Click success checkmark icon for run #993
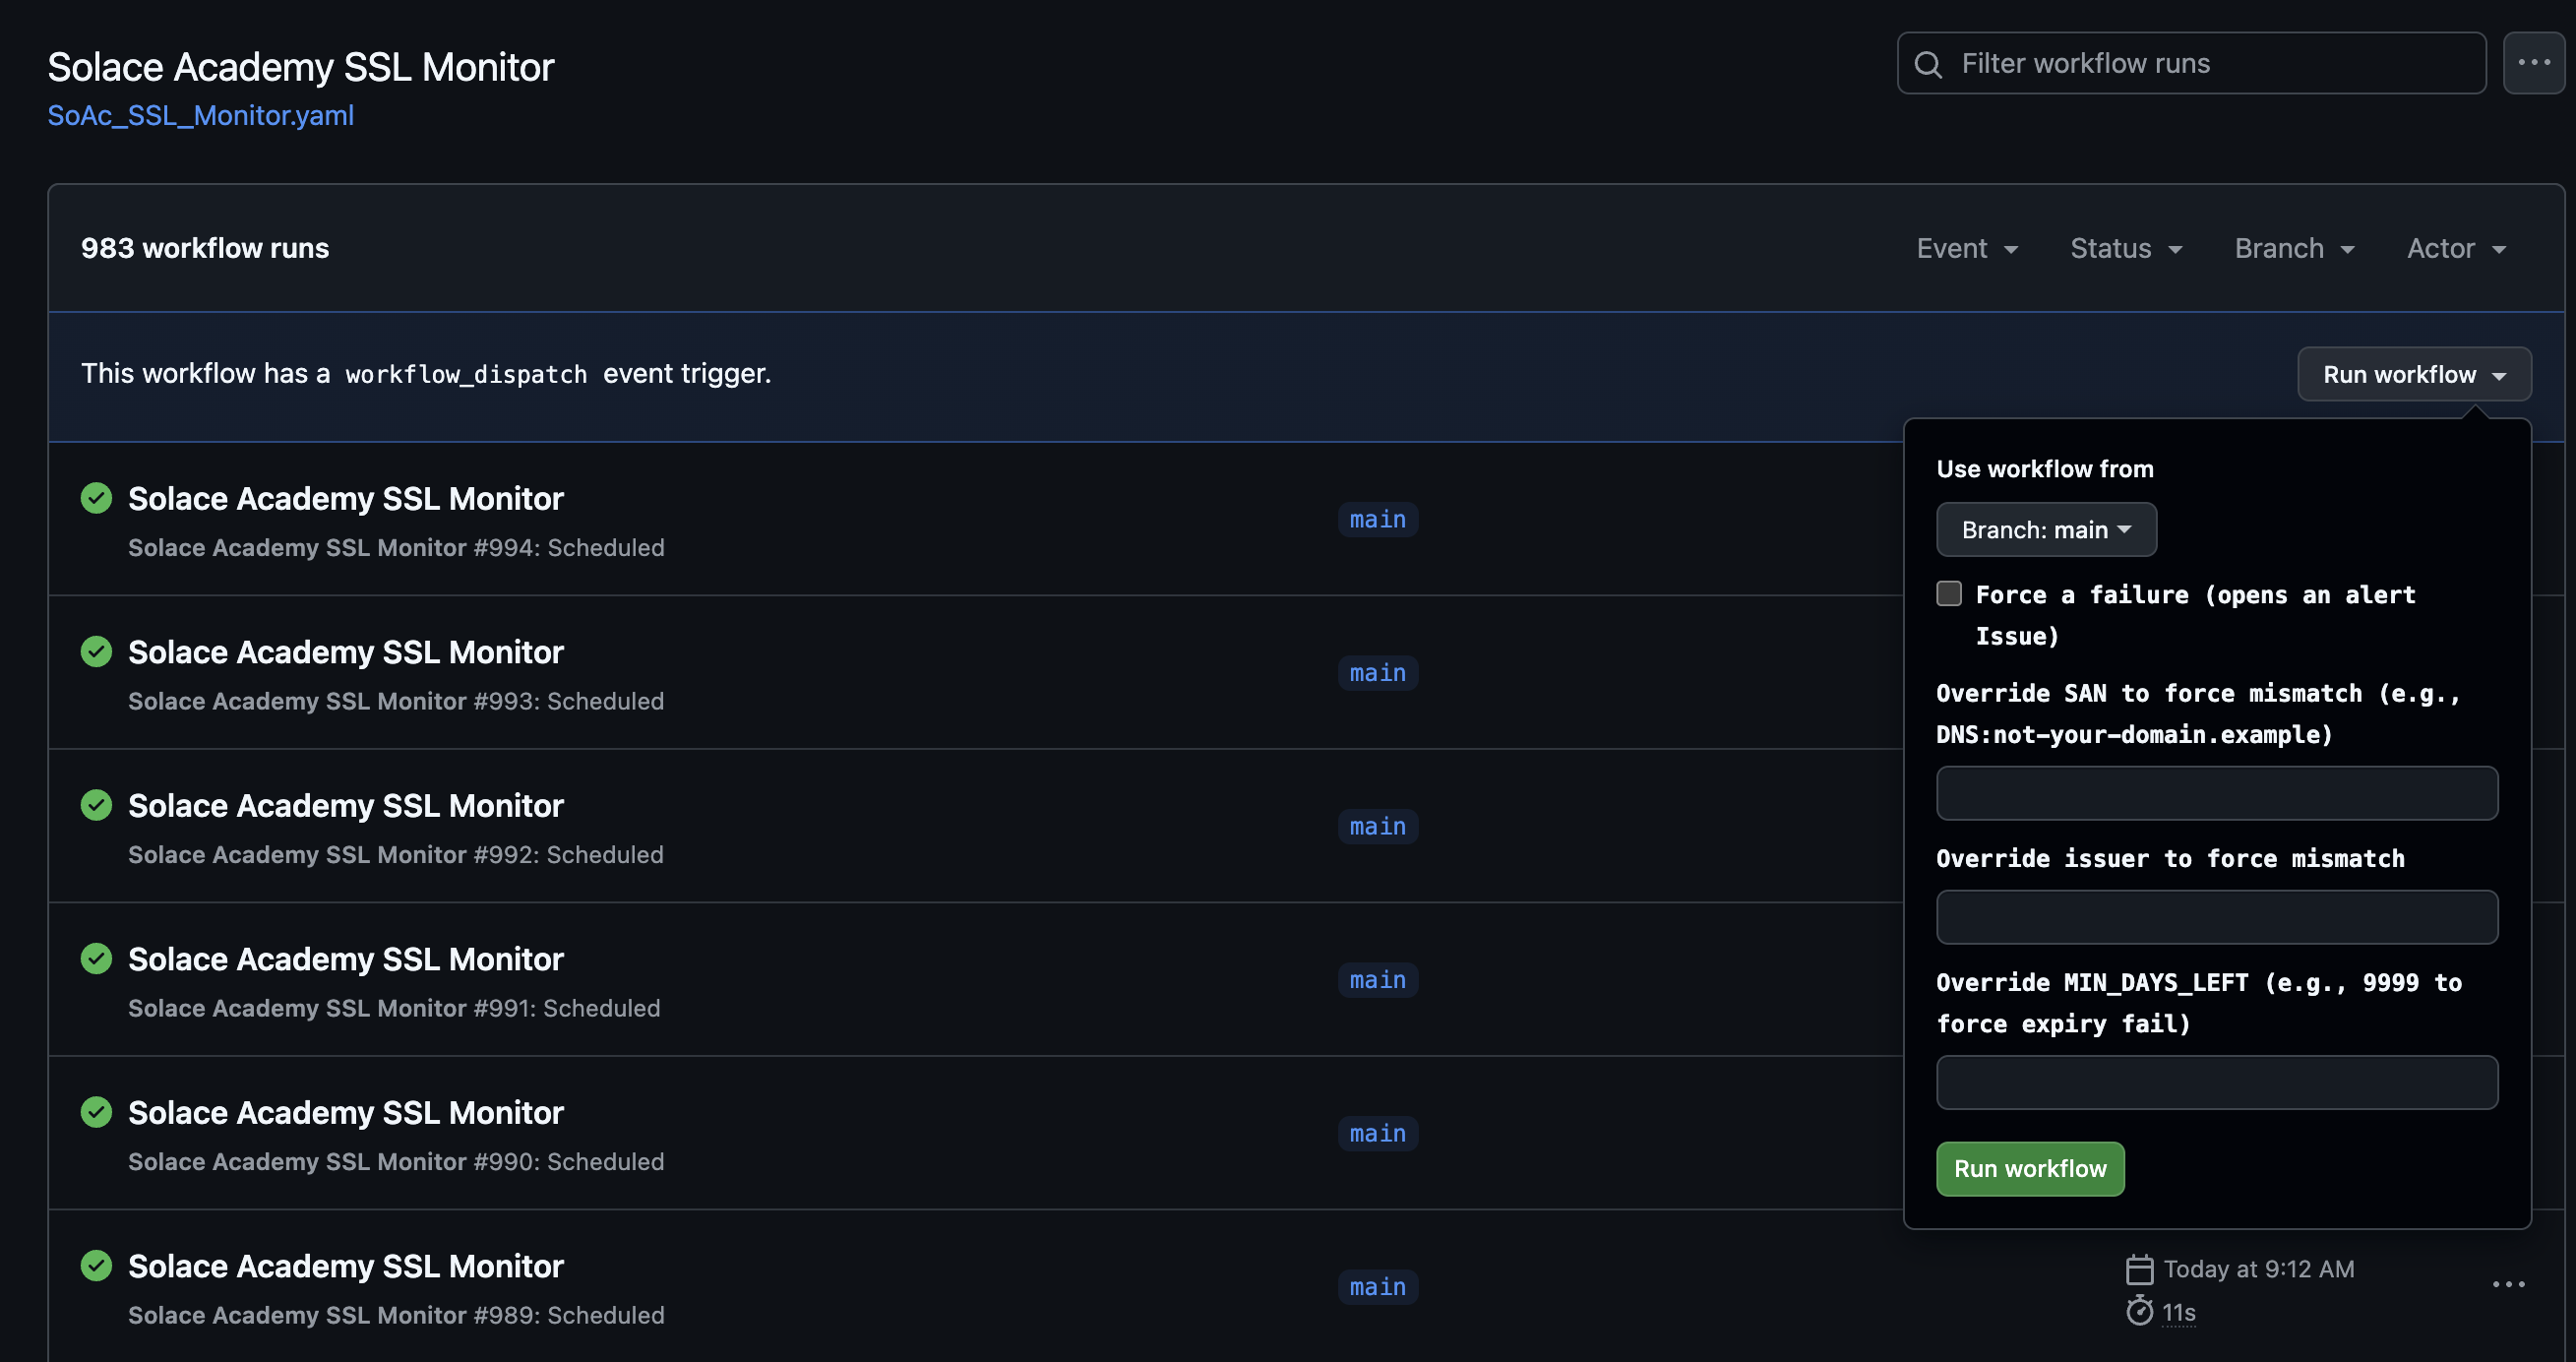 click(96, 652)
